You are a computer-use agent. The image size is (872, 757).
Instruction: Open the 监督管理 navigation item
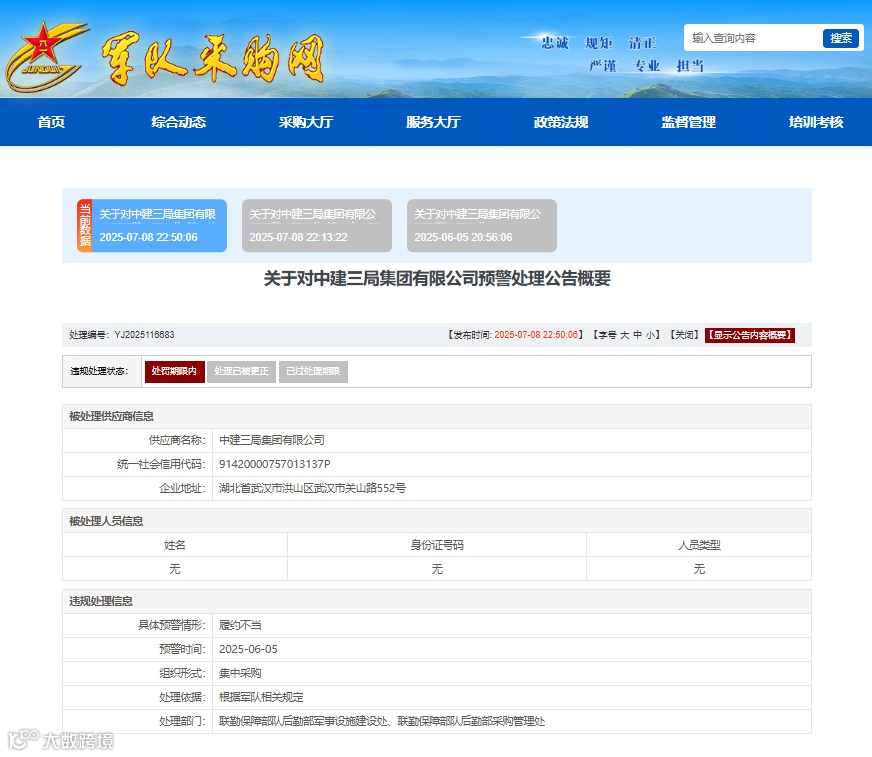click(688, 122)
